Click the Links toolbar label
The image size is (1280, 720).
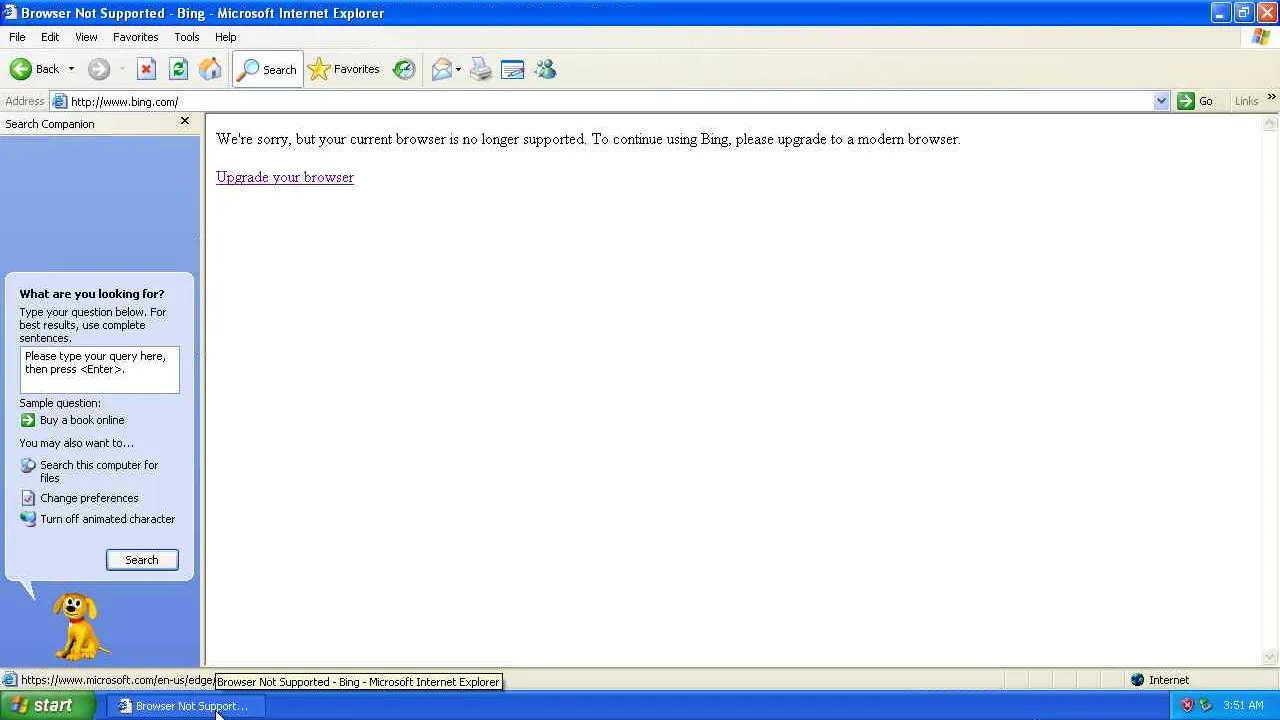click(x=1246, y=101)
